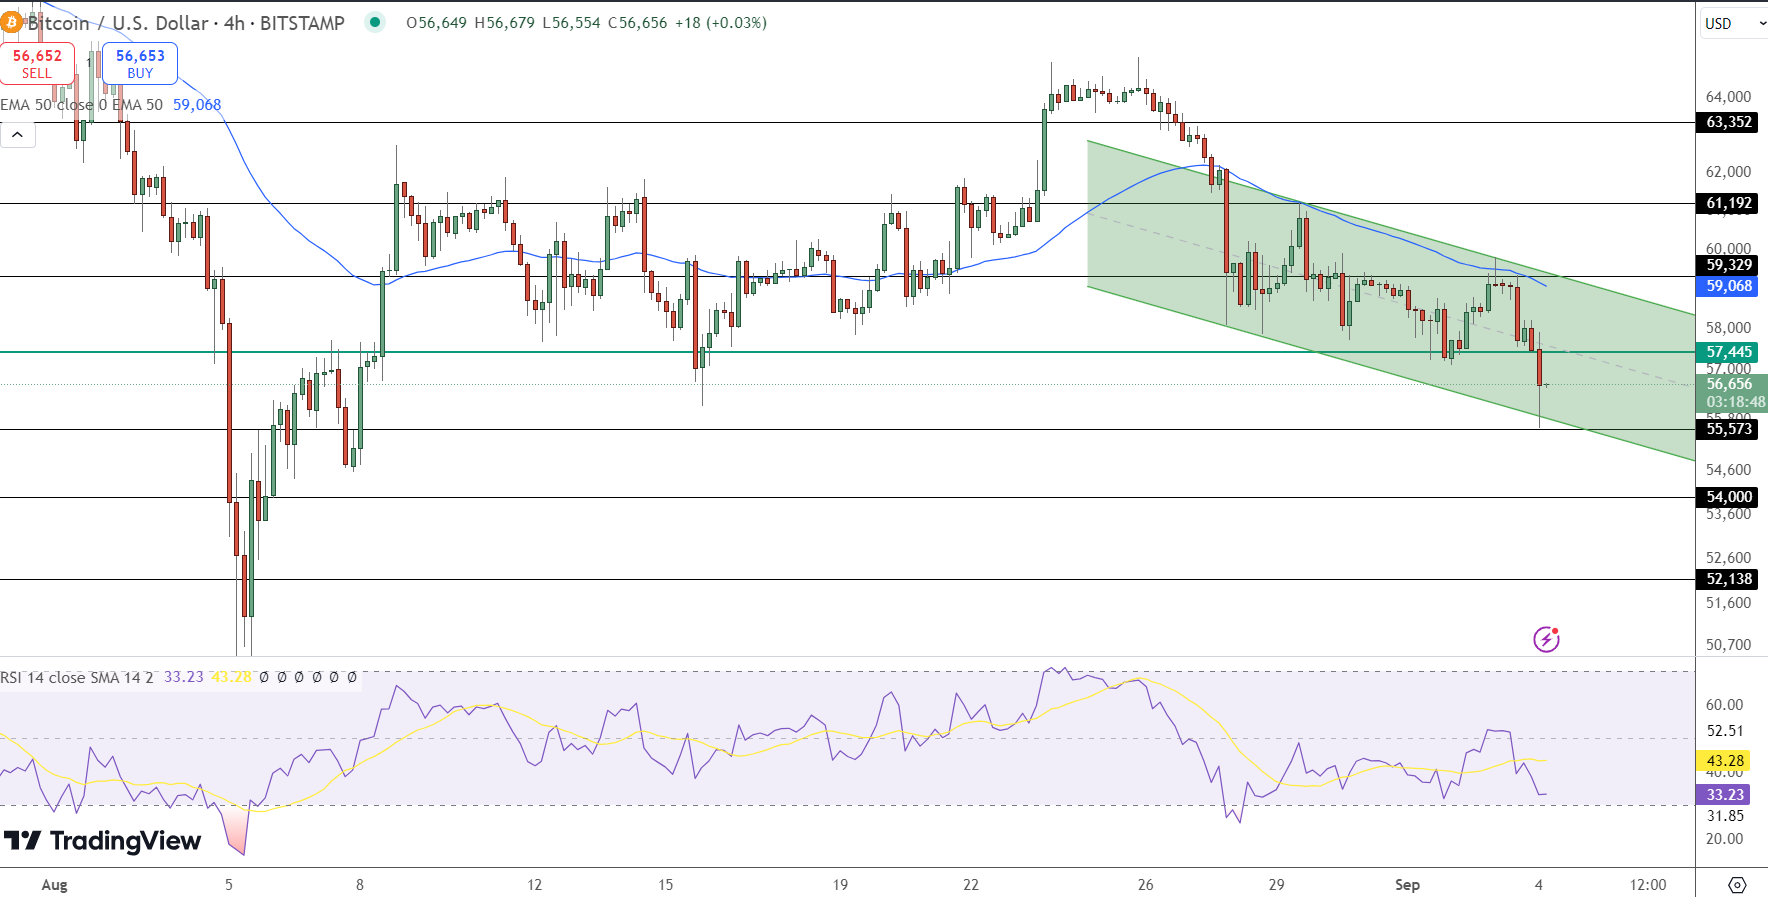Screen dimensions: 1768x897
Task: Open the USD currency dropdown
Action: pos(1734,23)
